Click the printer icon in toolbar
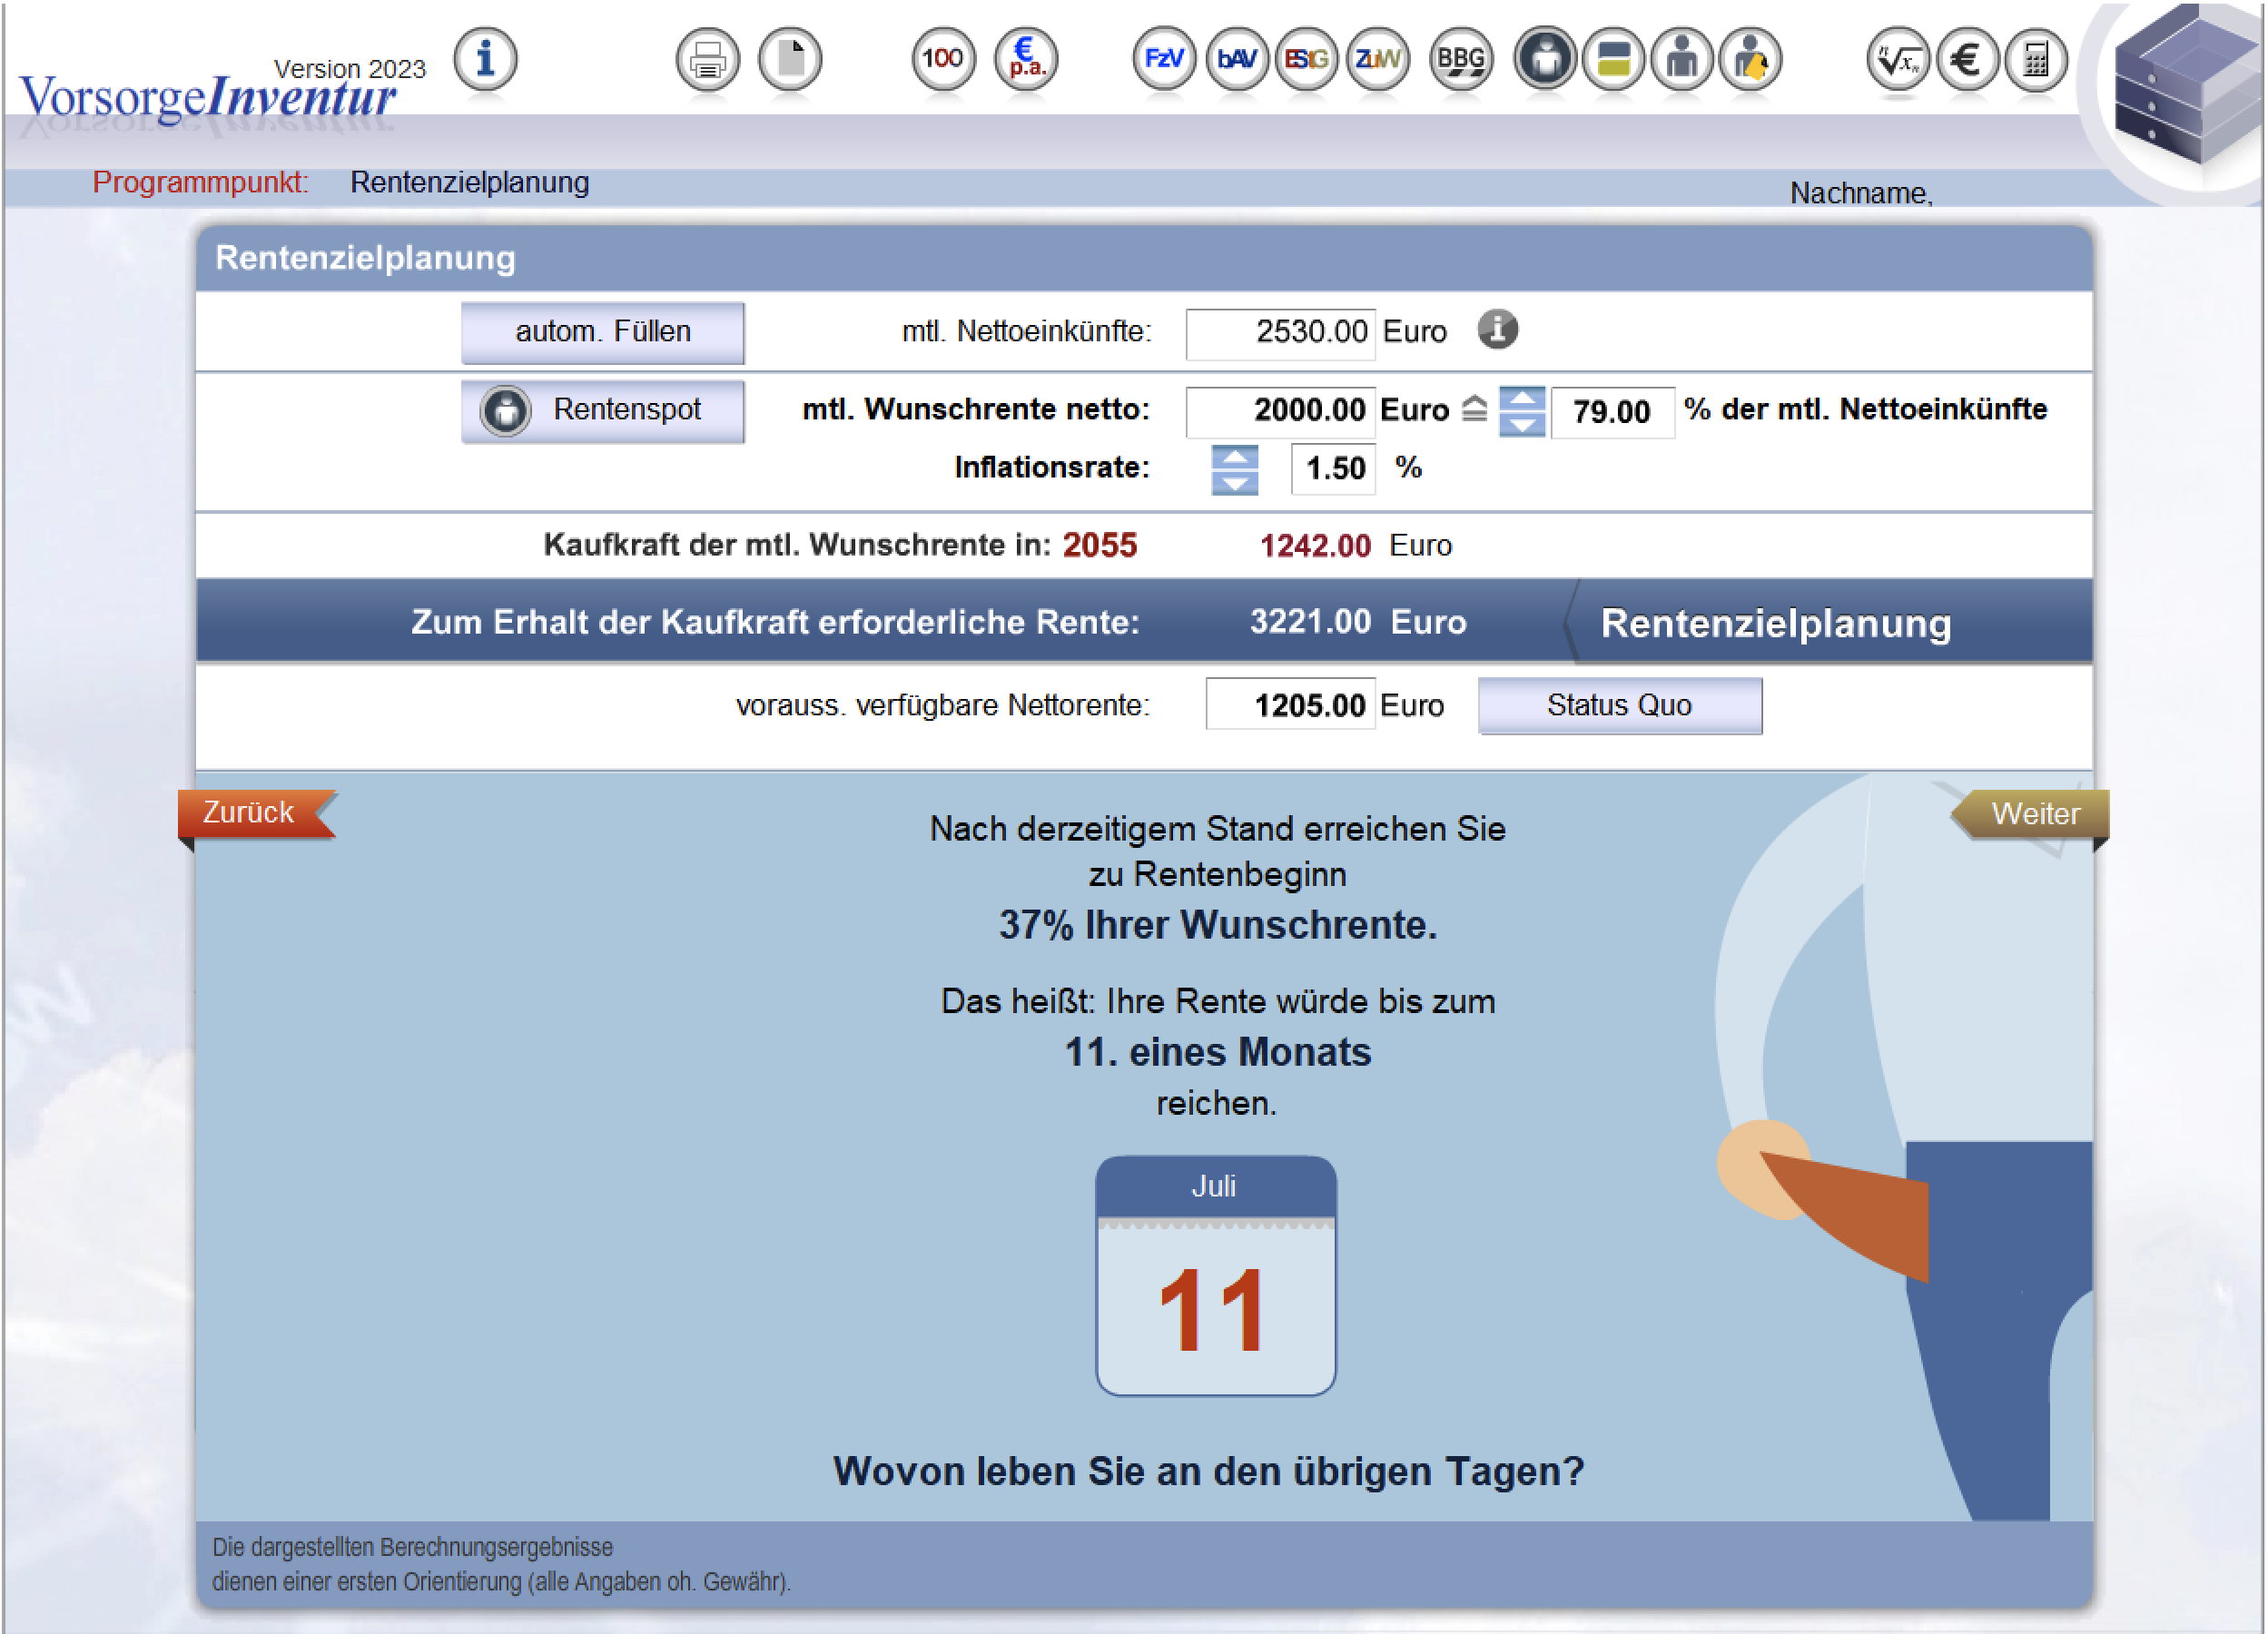 (x=707, y=60)
